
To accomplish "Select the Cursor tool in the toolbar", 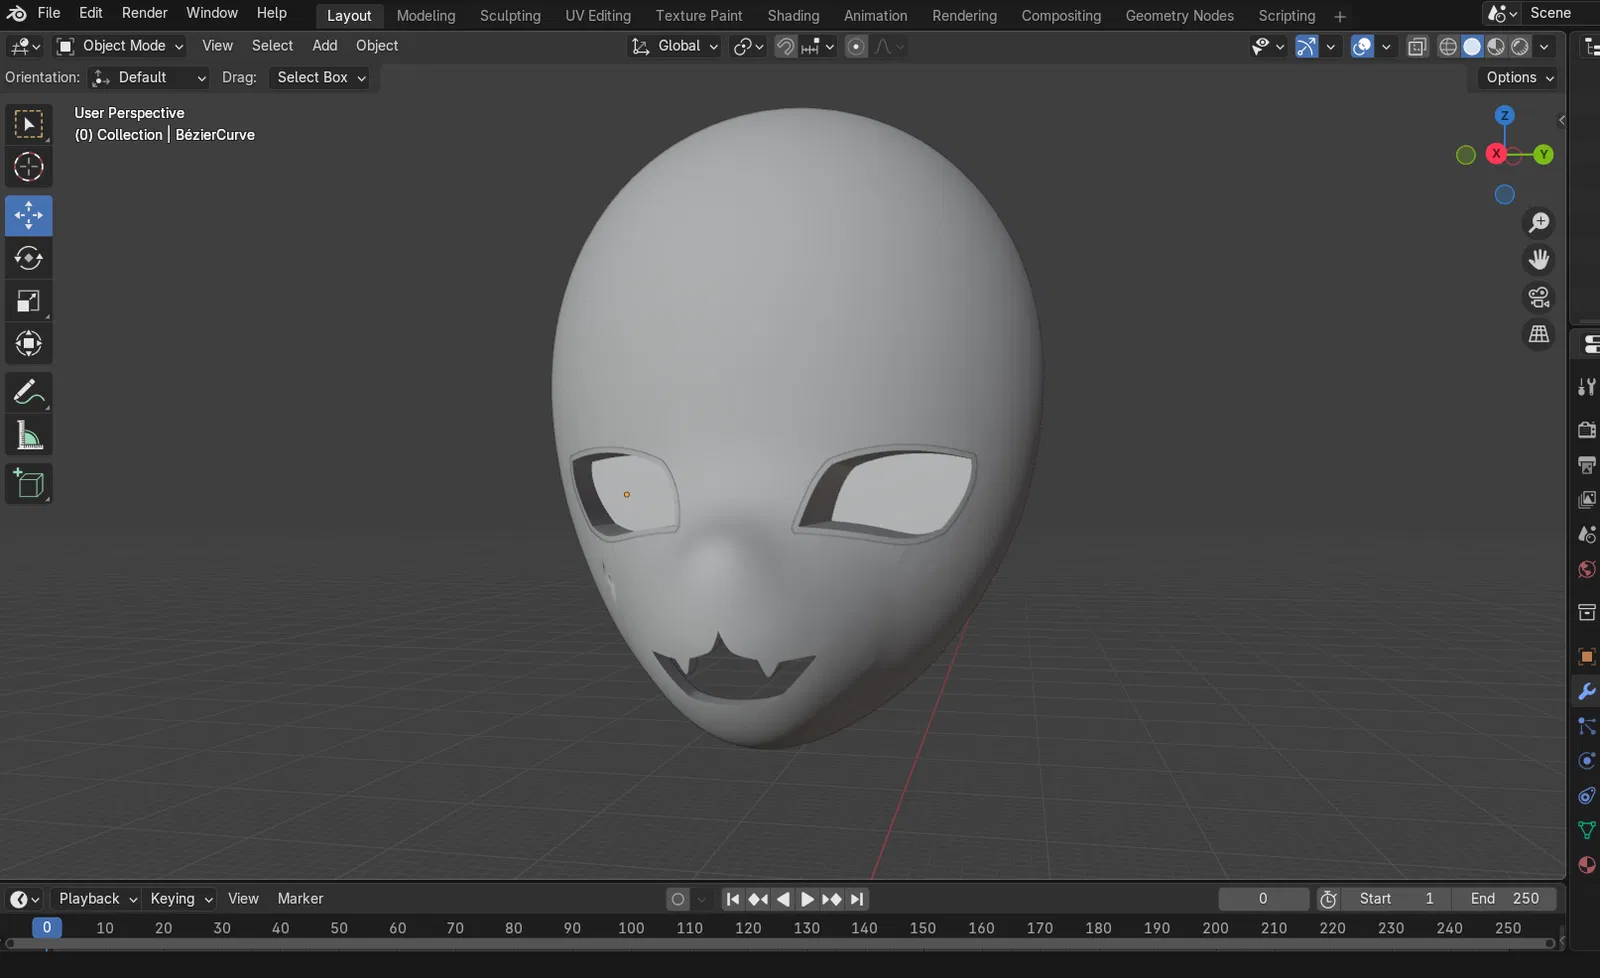I will pos(28,167).
